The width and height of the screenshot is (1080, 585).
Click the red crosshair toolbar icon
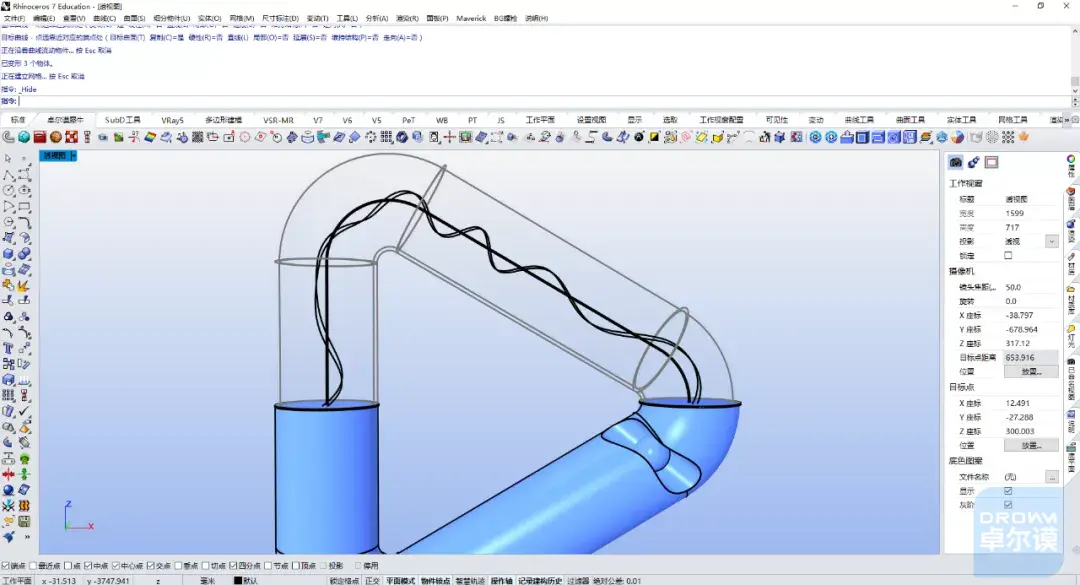coord(450,137)
